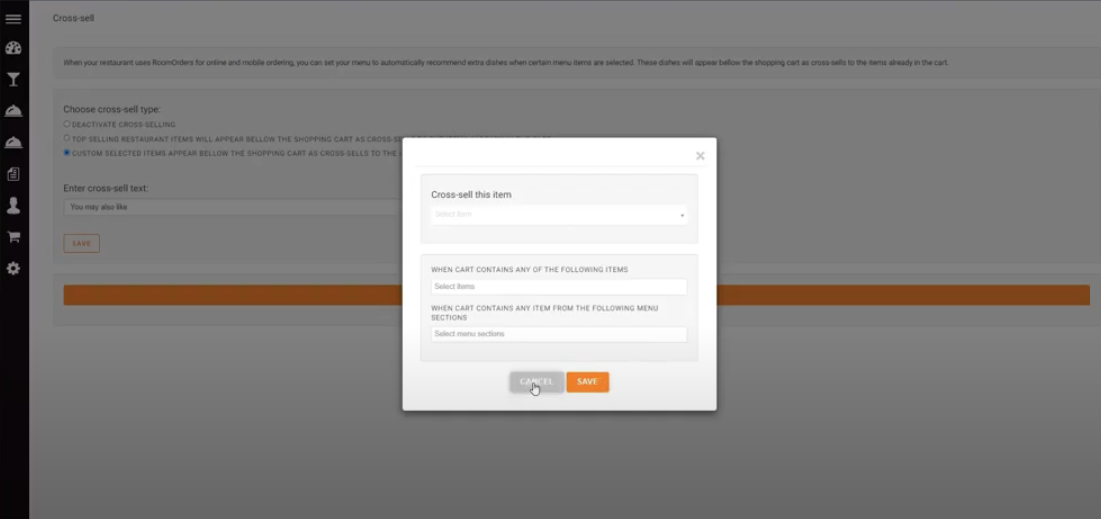Image resolution: width=1101 pixels, height=519 pixels.
Task: Open the shopping cart icon in sidebar
Action: click(x=13, y=237)
